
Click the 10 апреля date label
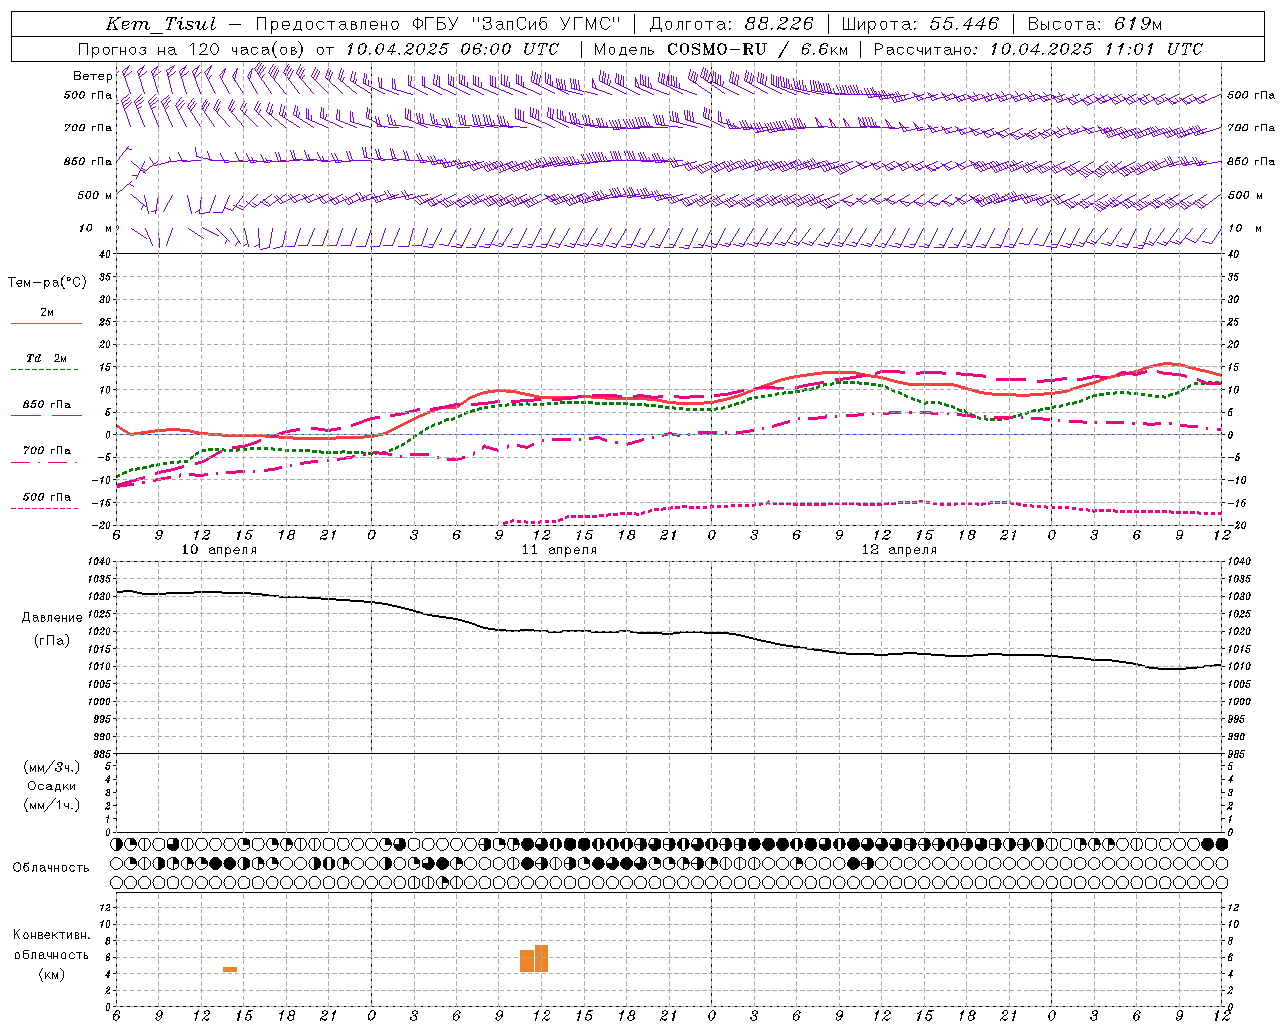[x=219, y=550]
